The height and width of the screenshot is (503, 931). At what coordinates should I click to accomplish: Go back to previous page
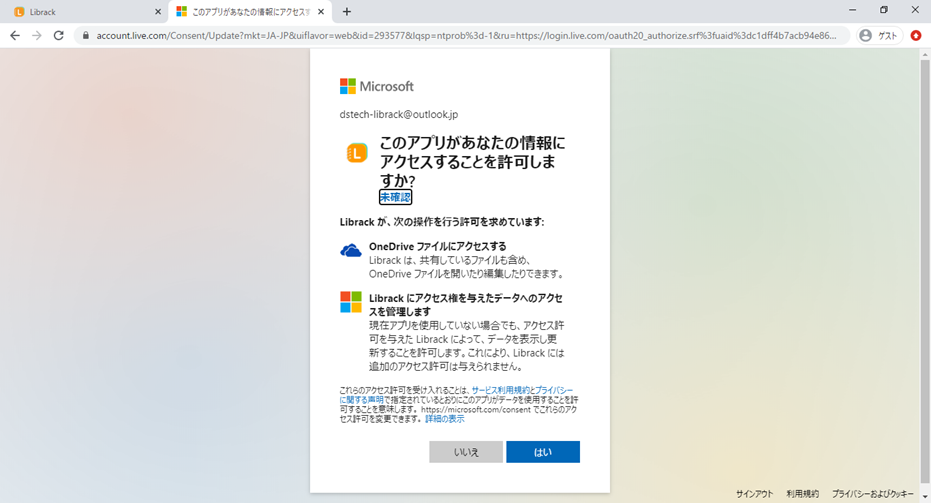(15, 36)
